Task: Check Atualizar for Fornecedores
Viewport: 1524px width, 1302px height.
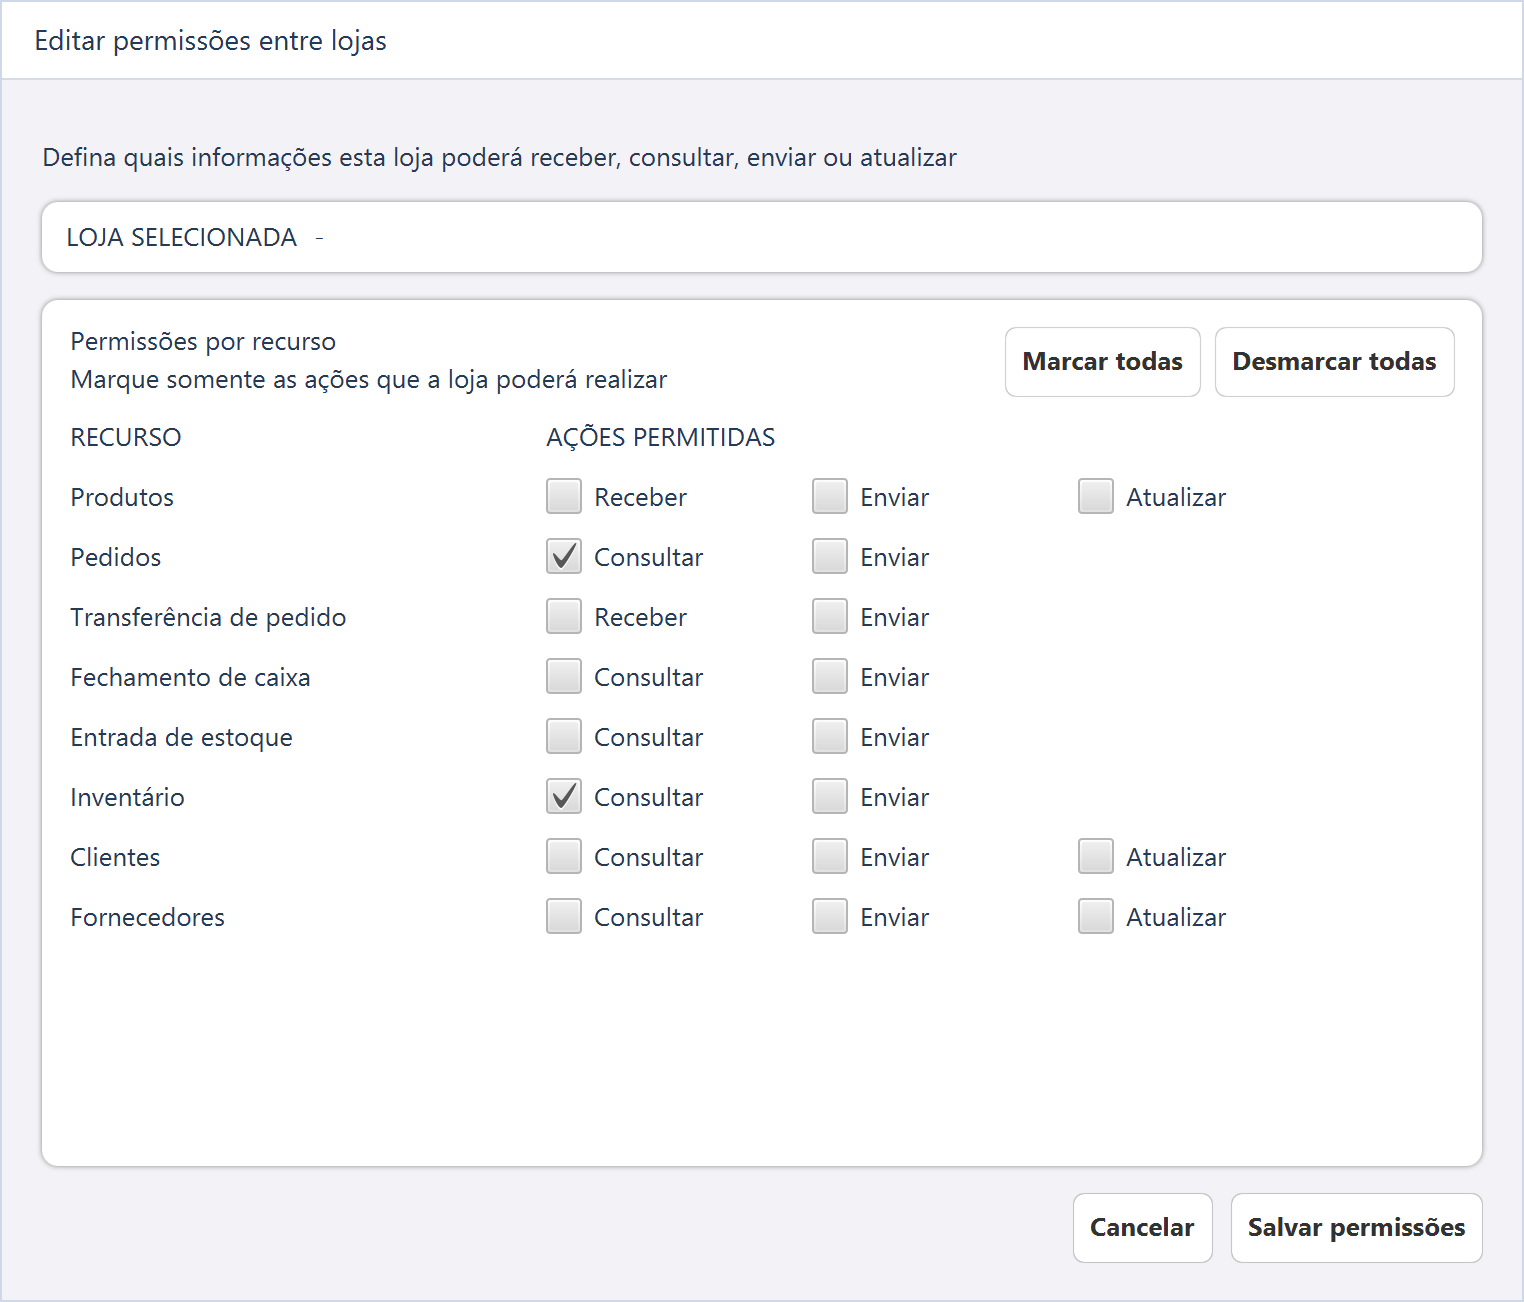Action: (1096, 916)
